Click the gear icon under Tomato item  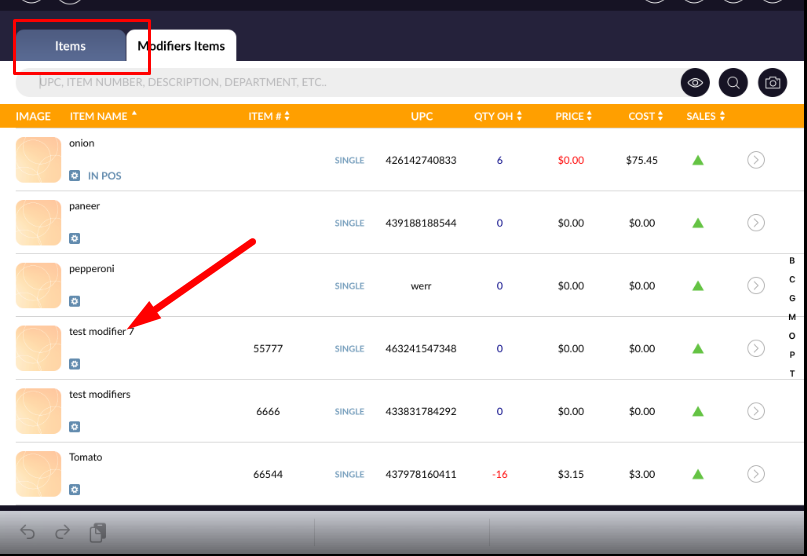pyautogui.click(x=75, y=489)
